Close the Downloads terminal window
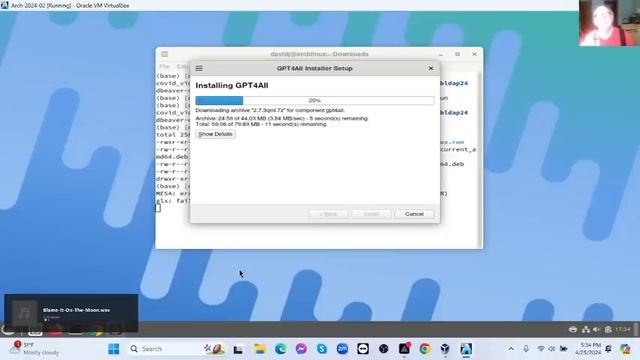Viewport: 640px width, 360px height. (474, 54)
